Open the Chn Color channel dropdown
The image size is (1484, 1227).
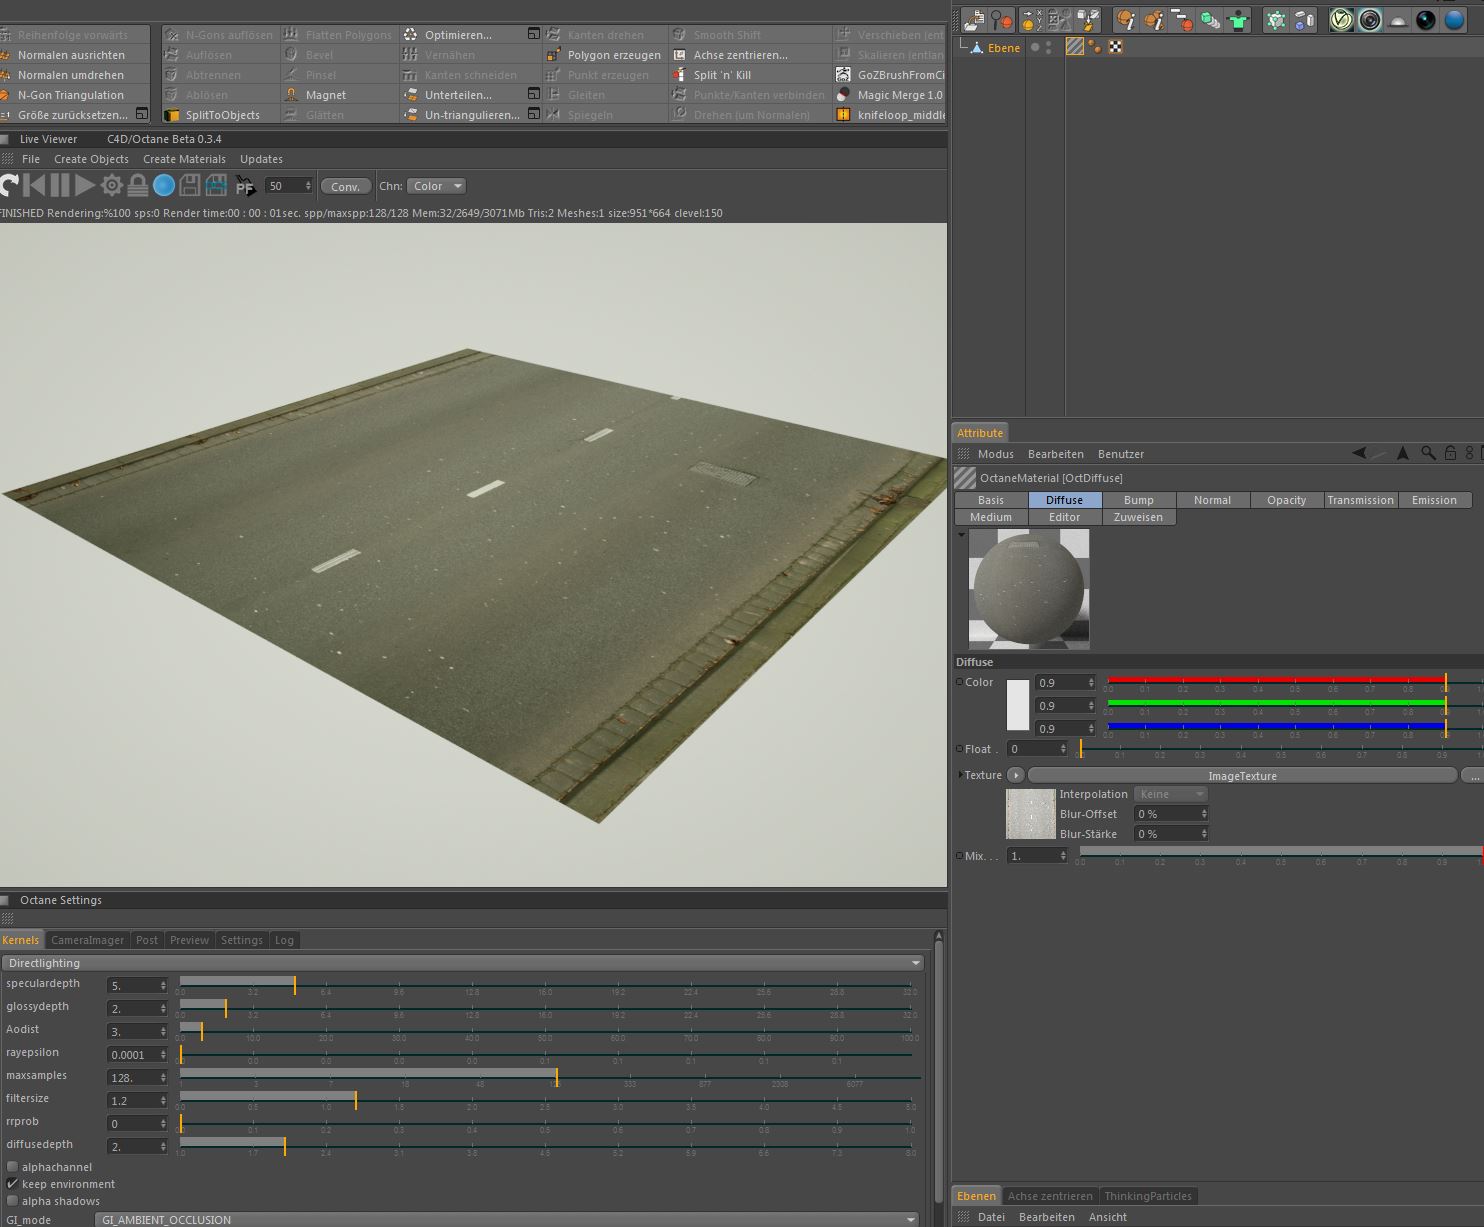click(436, 186)
